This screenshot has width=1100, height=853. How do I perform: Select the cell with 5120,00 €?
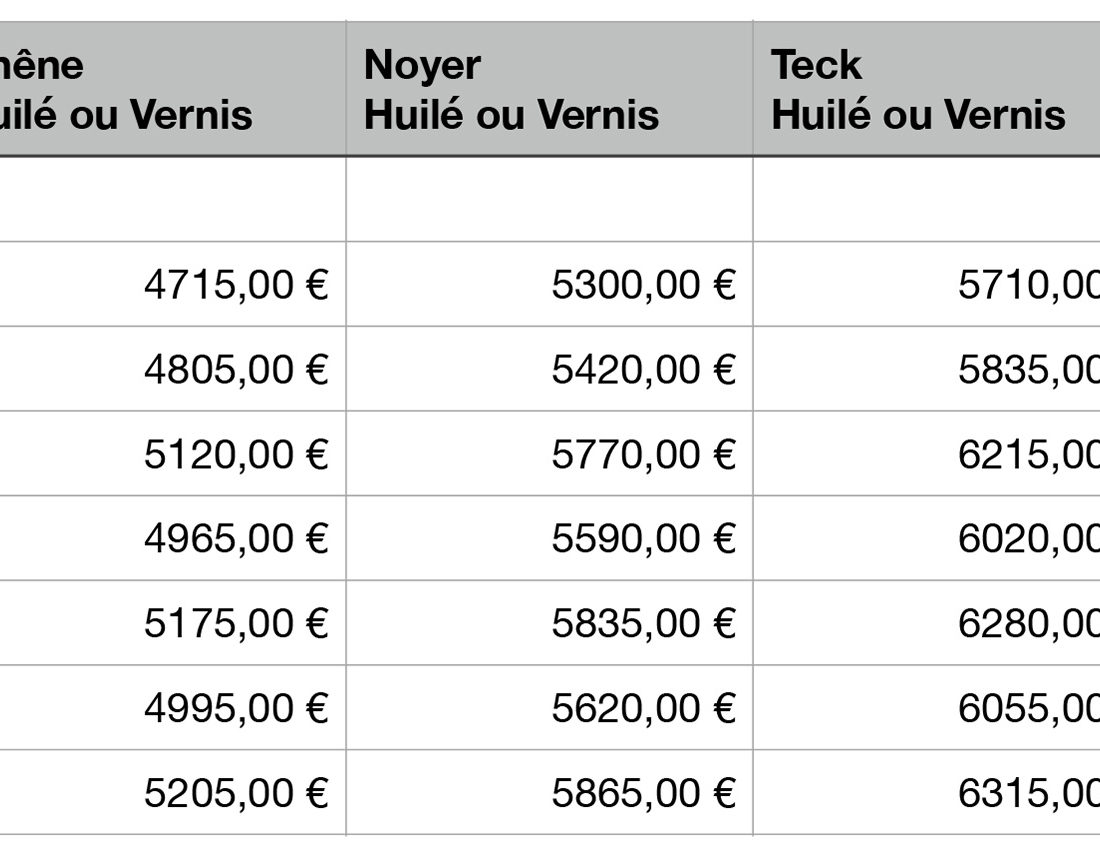(236, 455)
